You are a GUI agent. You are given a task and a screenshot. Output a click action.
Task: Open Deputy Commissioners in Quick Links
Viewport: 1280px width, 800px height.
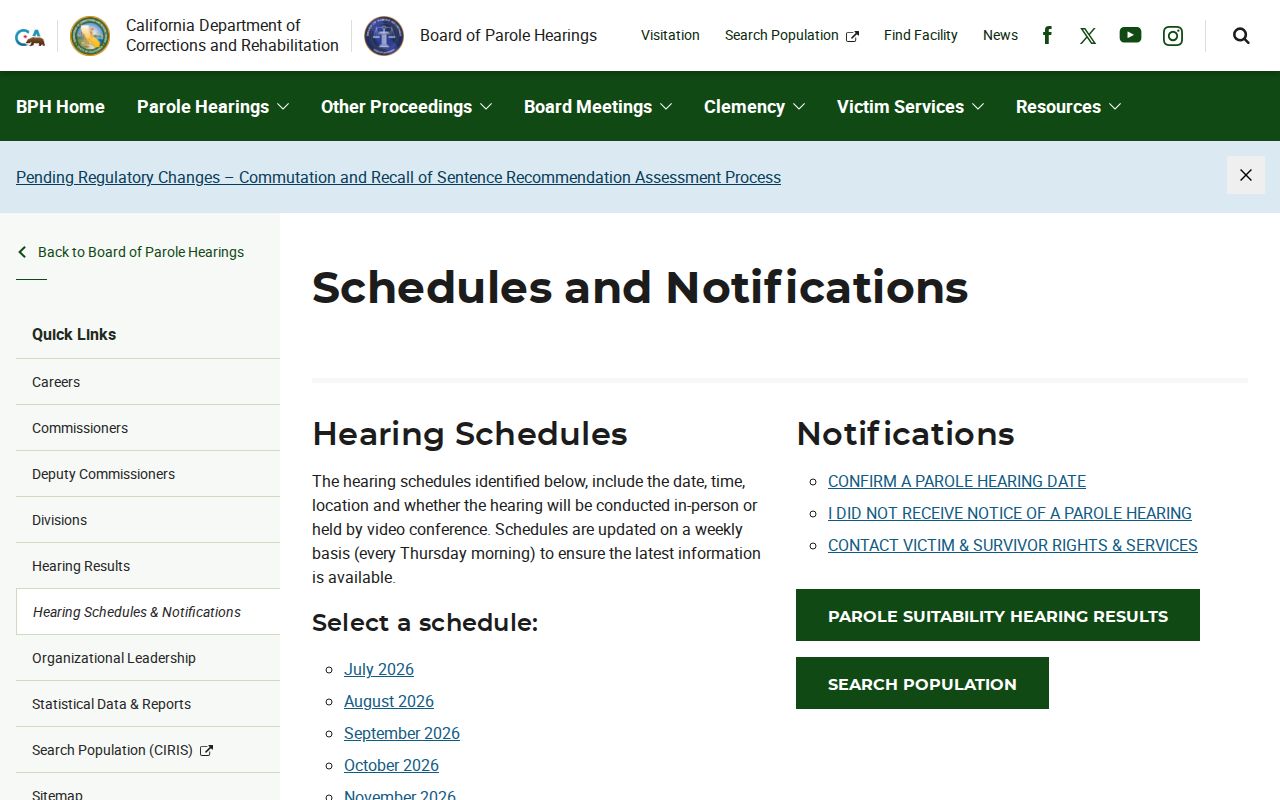[148, 474]
